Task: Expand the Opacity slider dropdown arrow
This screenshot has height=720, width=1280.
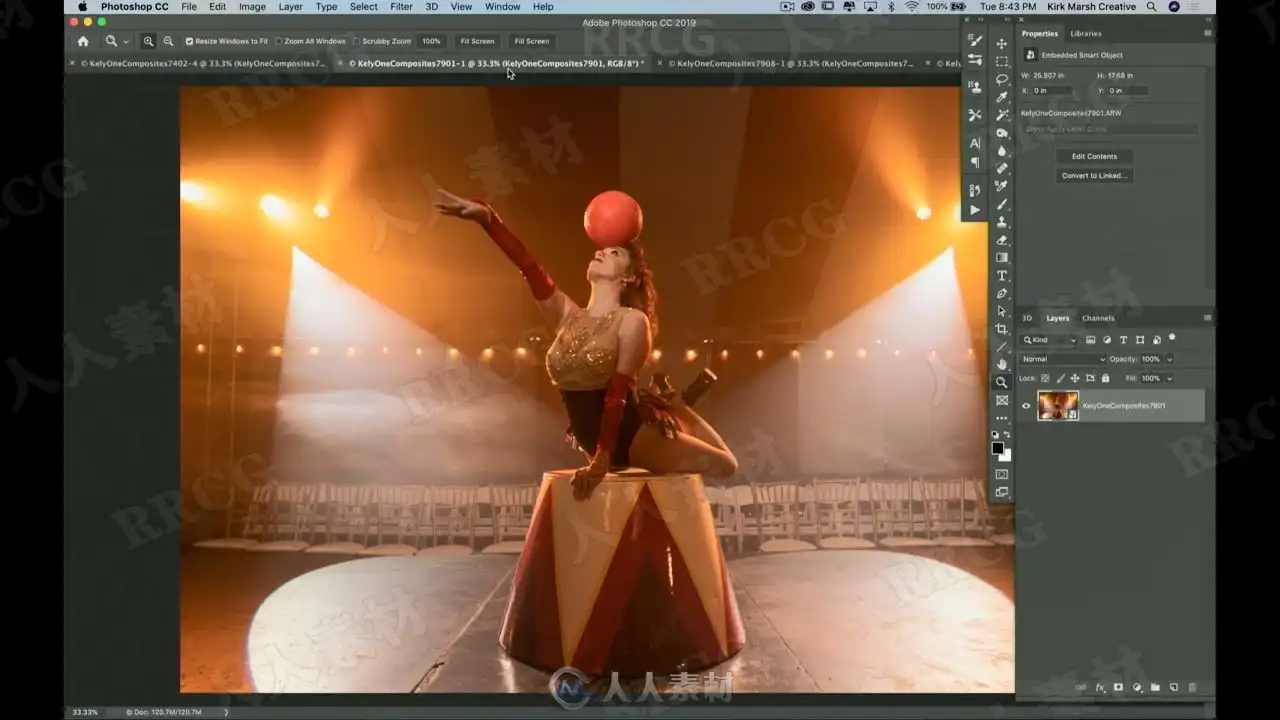Action: point(1169,359)
